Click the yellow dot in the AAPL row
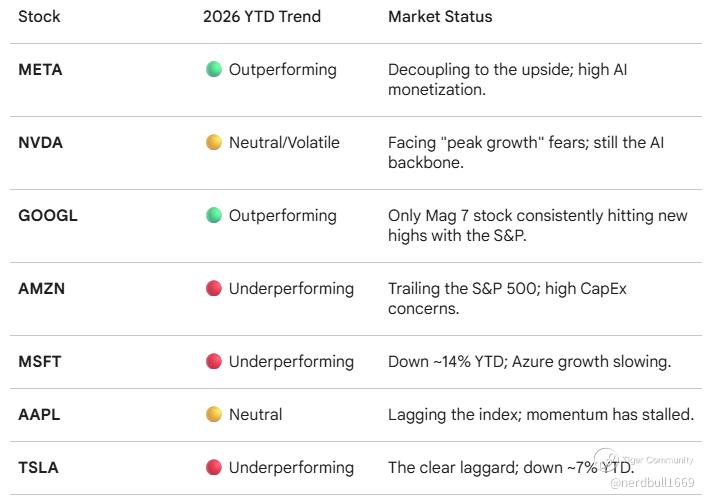 click(x=214, y=415)
